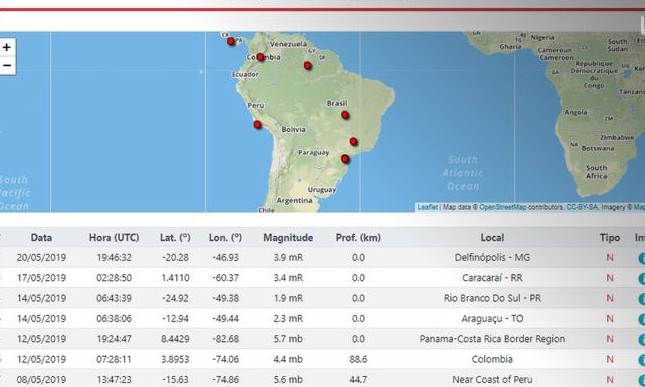Sort table by the Magnitude header
Screen dimensions: 645x387
(288, 238)
